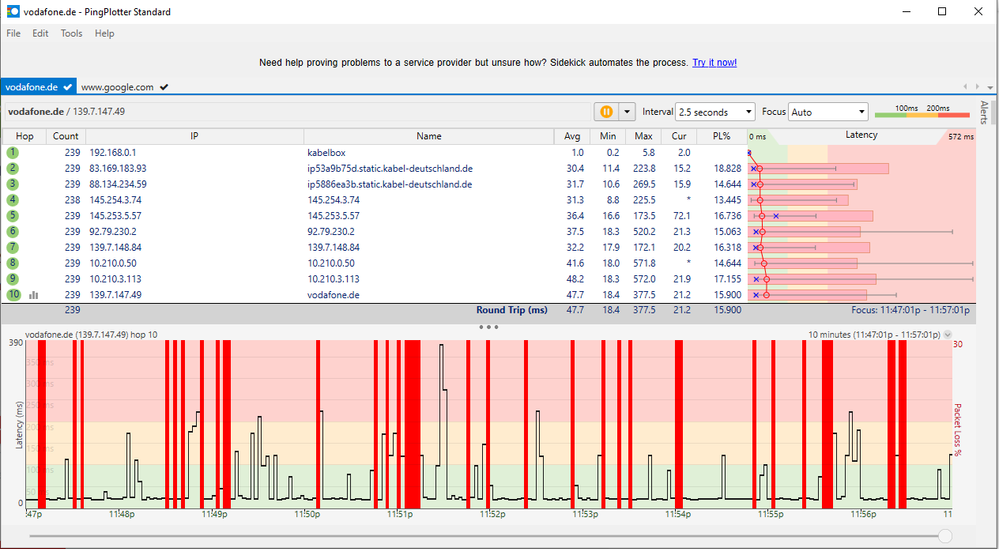The width and height of the screenshot is (999, 549).
Task: Select hop 3 green circle icon
Action: (x=13, y=184)
